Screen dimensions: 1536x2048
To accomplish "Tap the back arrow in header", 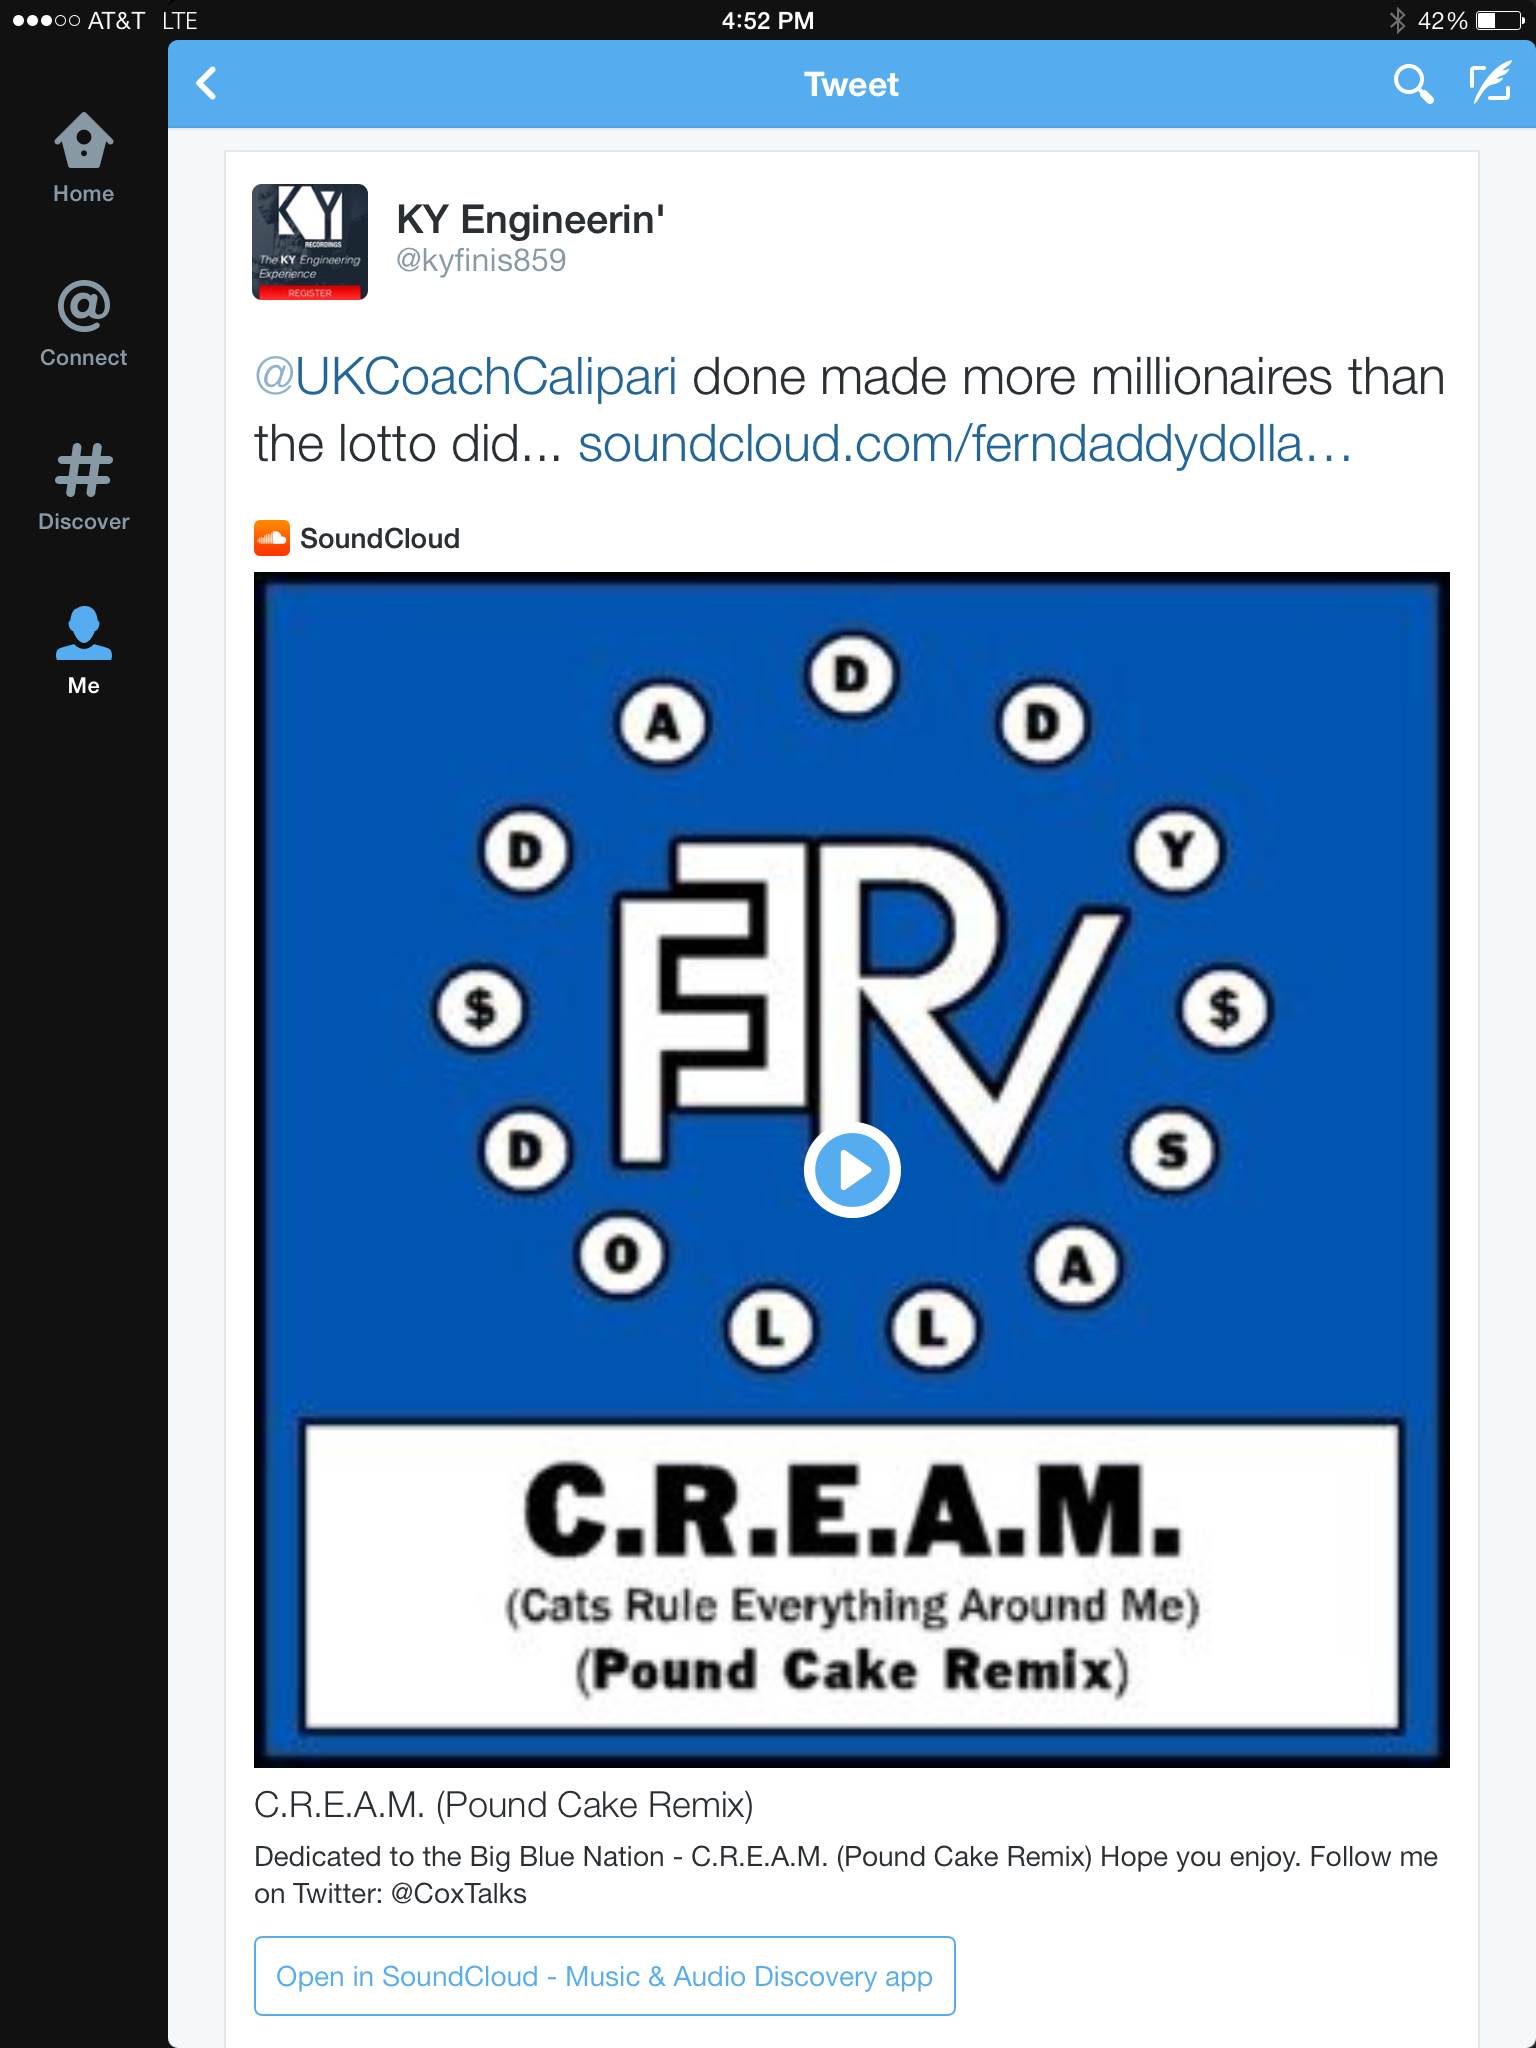I will (207, 84).
